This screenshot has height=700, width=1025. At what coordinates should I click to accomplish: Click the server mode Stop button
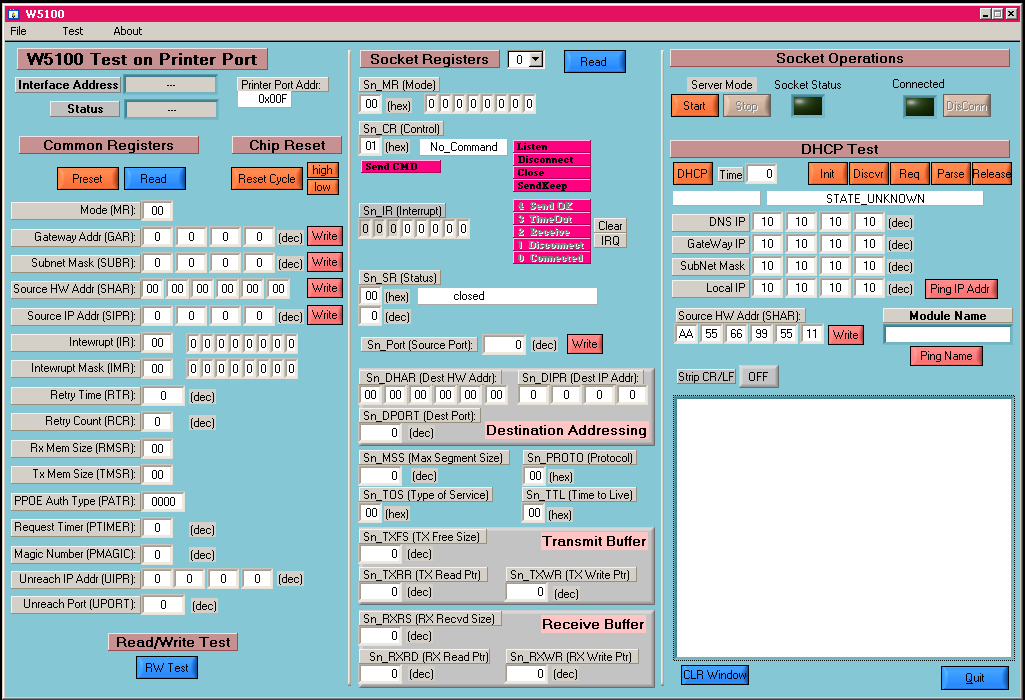[x=747, y=106]
